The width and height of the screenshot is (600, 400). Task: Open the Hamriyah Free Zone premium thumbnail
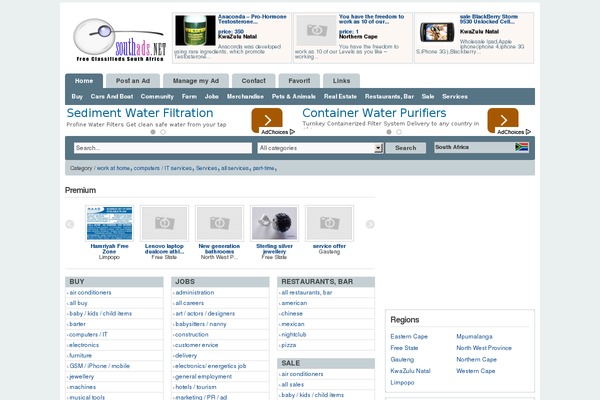click(109, 223)
